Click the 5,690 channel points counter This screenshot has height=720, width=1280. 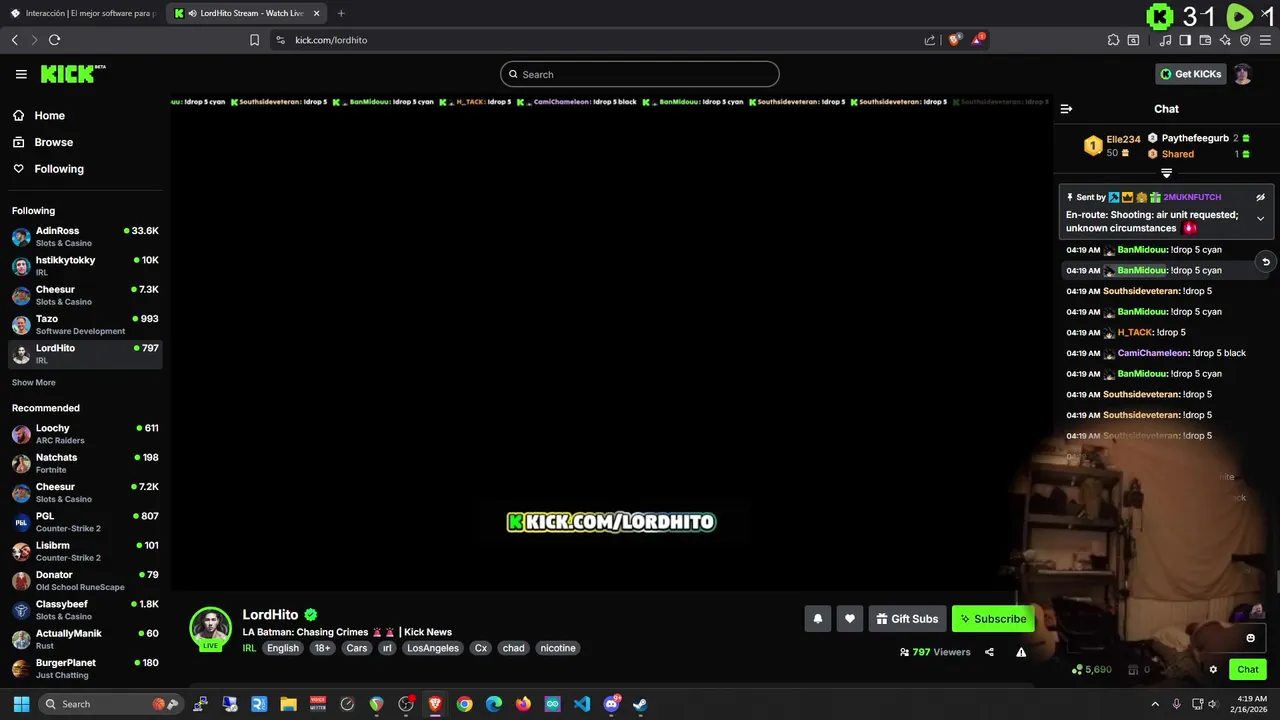pos(1092,670)
